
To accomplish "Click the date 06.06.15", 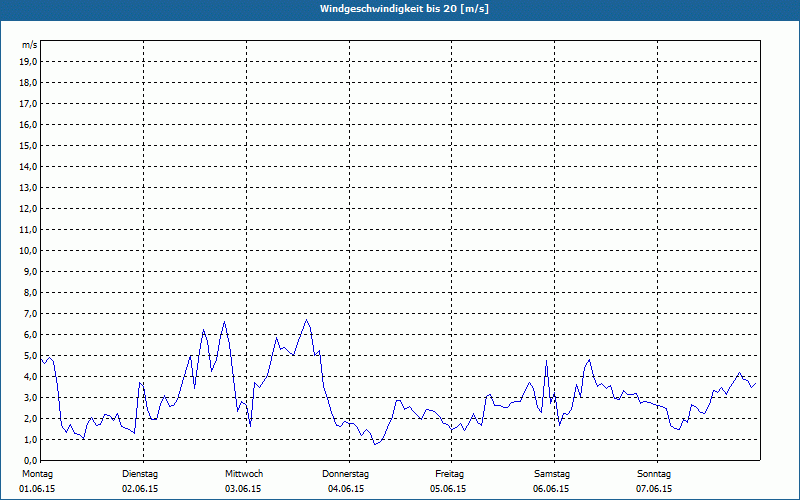I will [551, 489].
